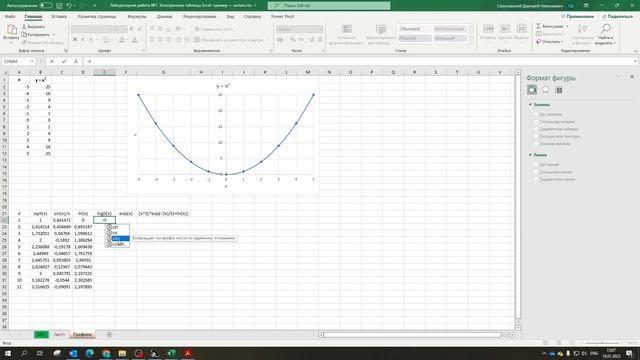Select the 'Градиентная заливка' radio button

point(536,129)
